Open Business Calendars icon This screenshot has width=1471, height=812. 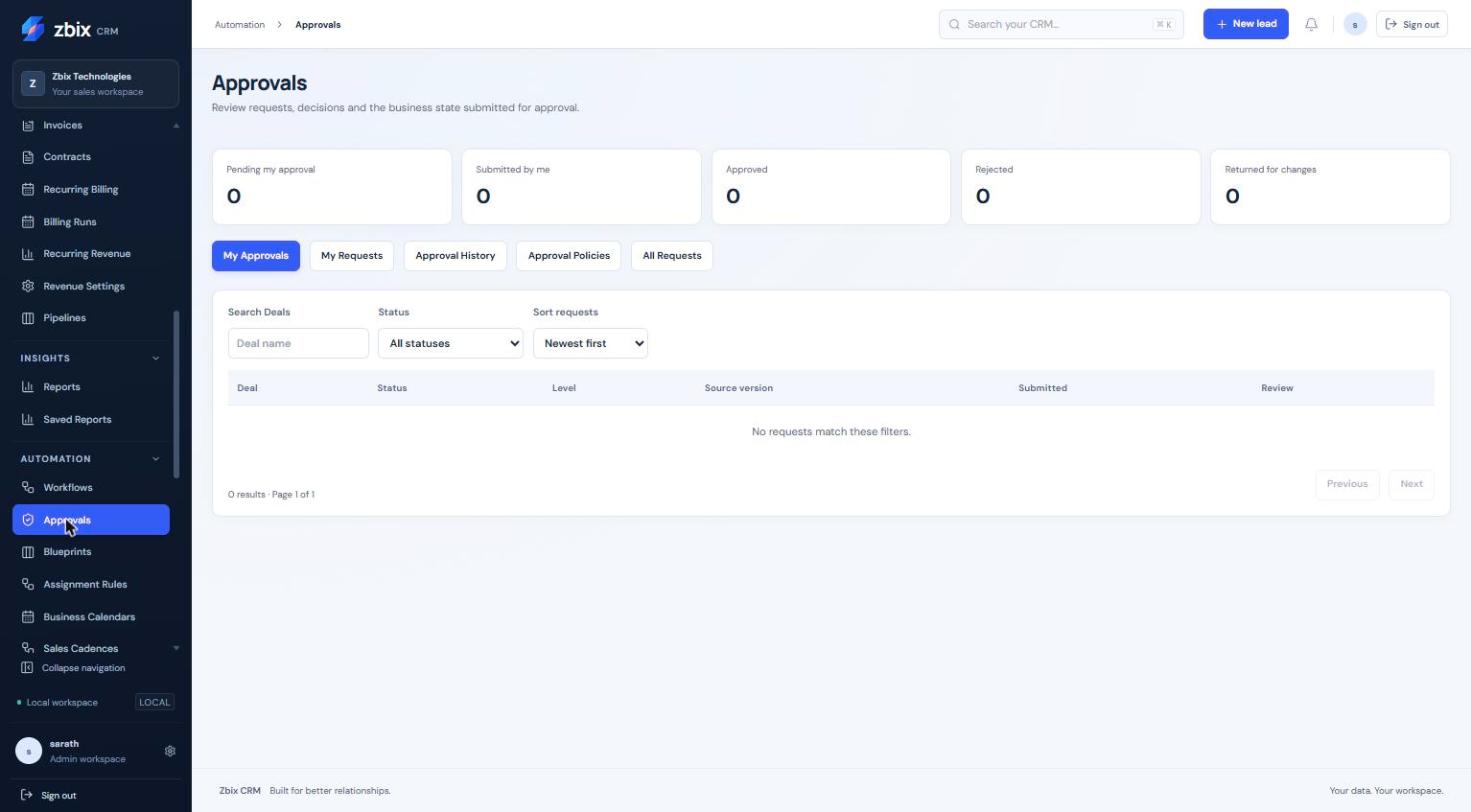point(28,617)
